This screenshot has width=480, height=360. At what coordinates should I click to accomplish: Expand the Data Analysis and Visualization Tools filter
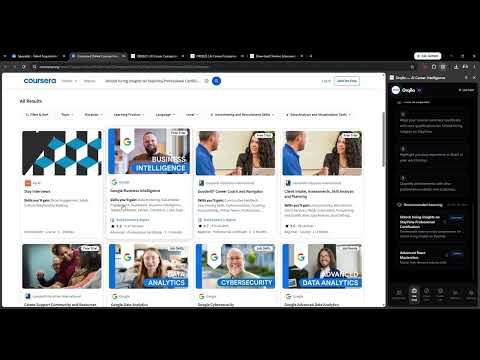pyautogui.click(x=318, y=114)
